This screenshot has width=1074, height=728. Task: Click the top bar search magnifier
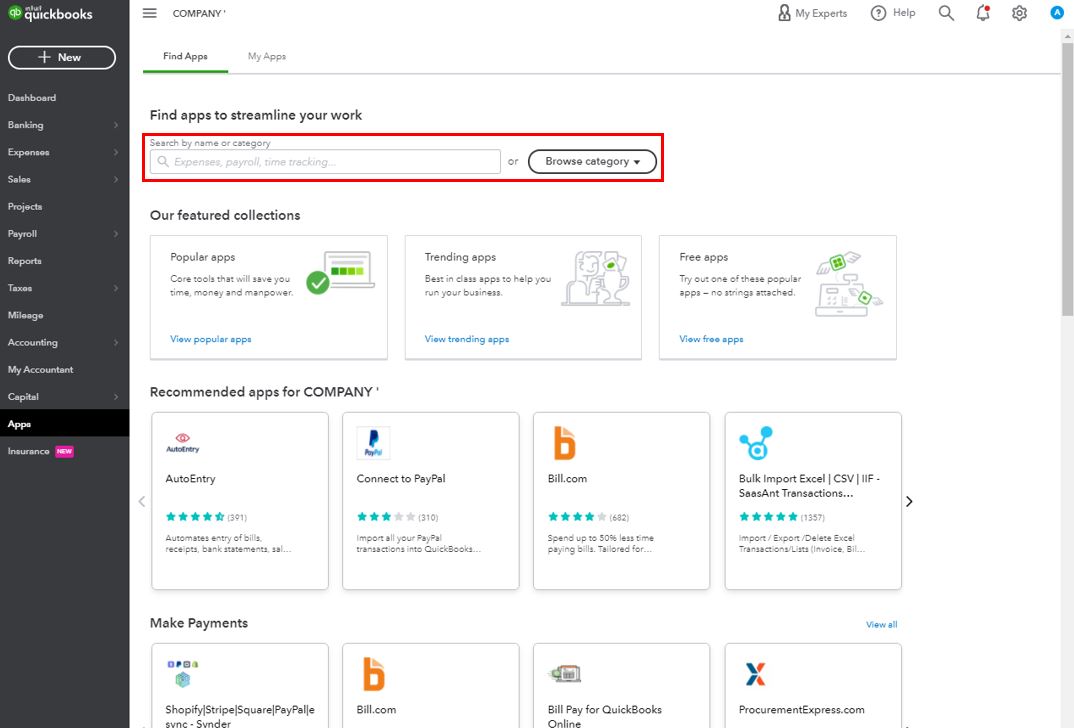(x=946, y=13)
